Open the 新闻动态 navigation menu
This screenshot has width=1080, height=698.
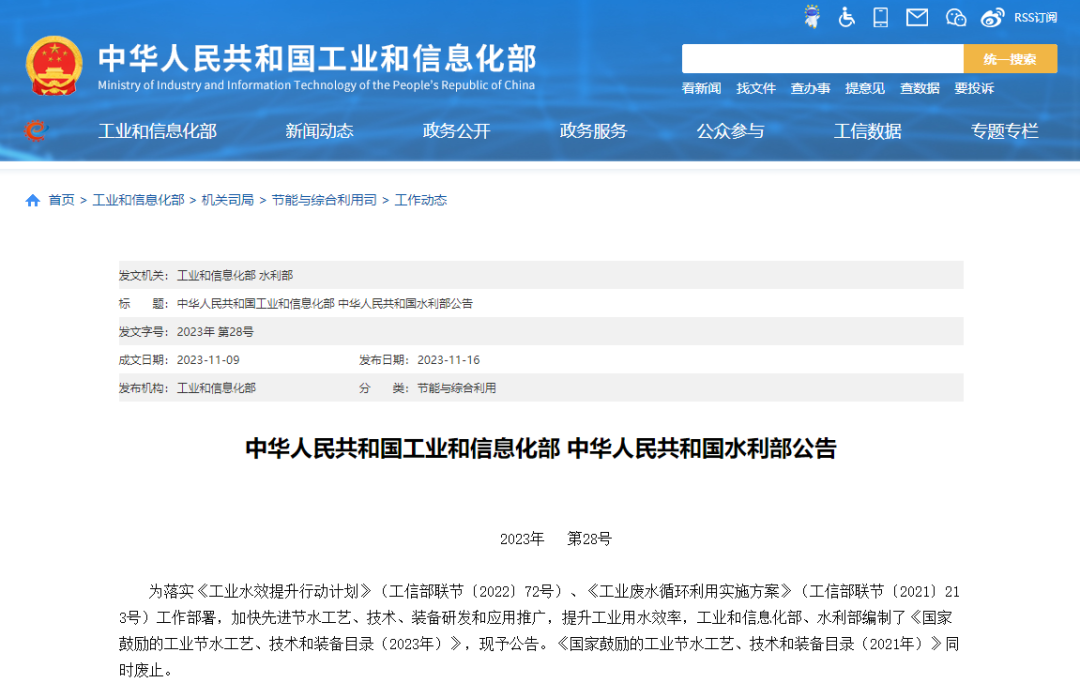point(319,131)
